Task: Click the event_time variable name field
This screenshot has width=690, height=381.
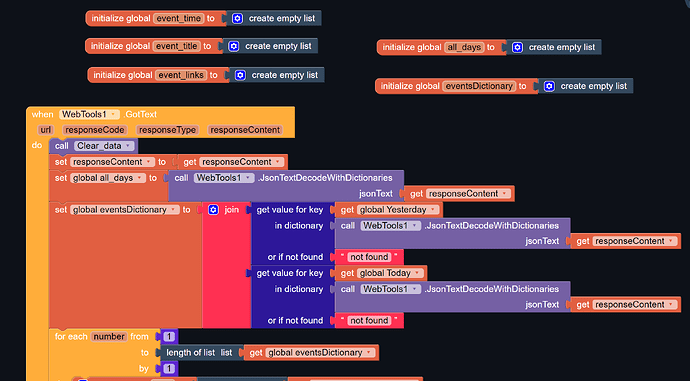Action: [x=179, y=18]
